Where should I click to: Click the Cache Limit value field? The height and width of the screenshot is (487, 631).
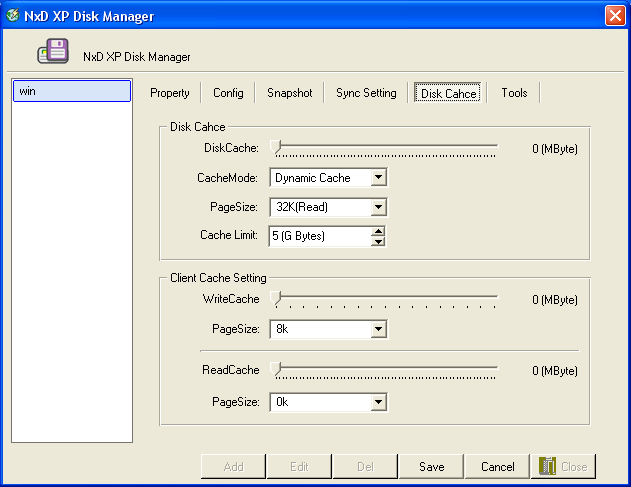(320, 236)
